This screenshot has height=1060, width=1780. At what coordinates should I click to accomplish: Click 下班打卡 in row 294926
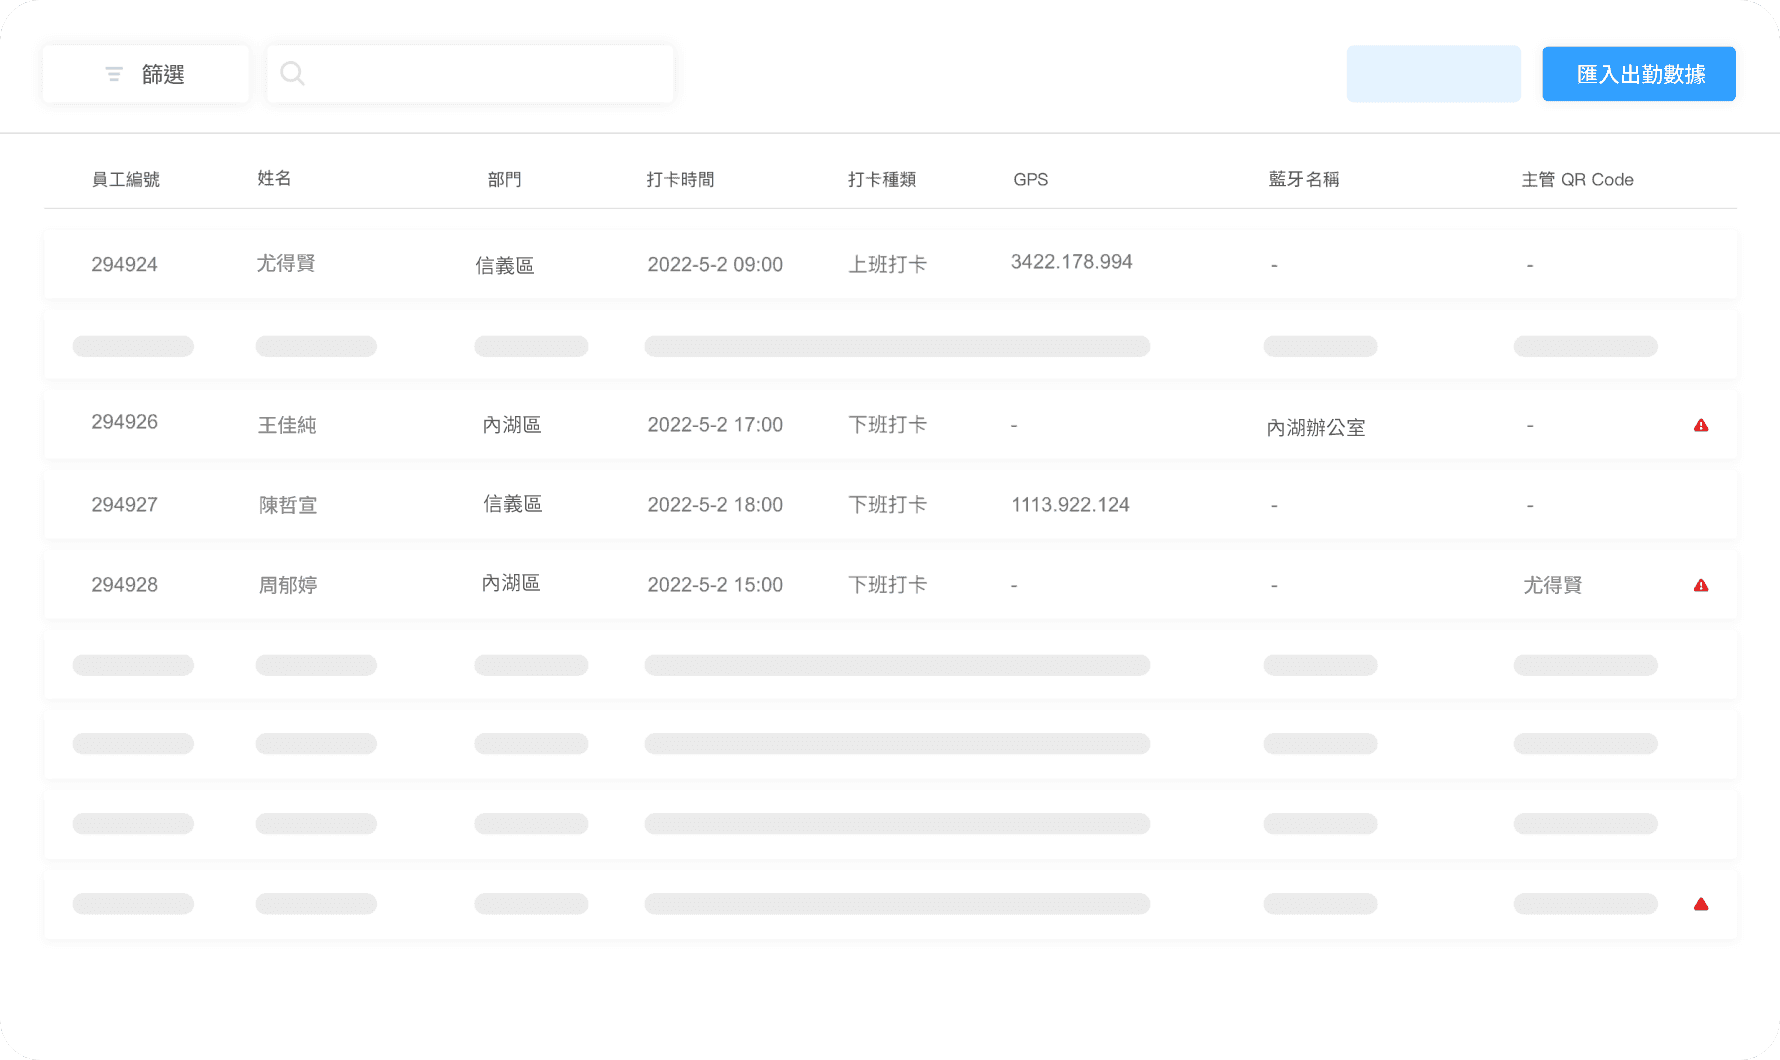(888, 425)
